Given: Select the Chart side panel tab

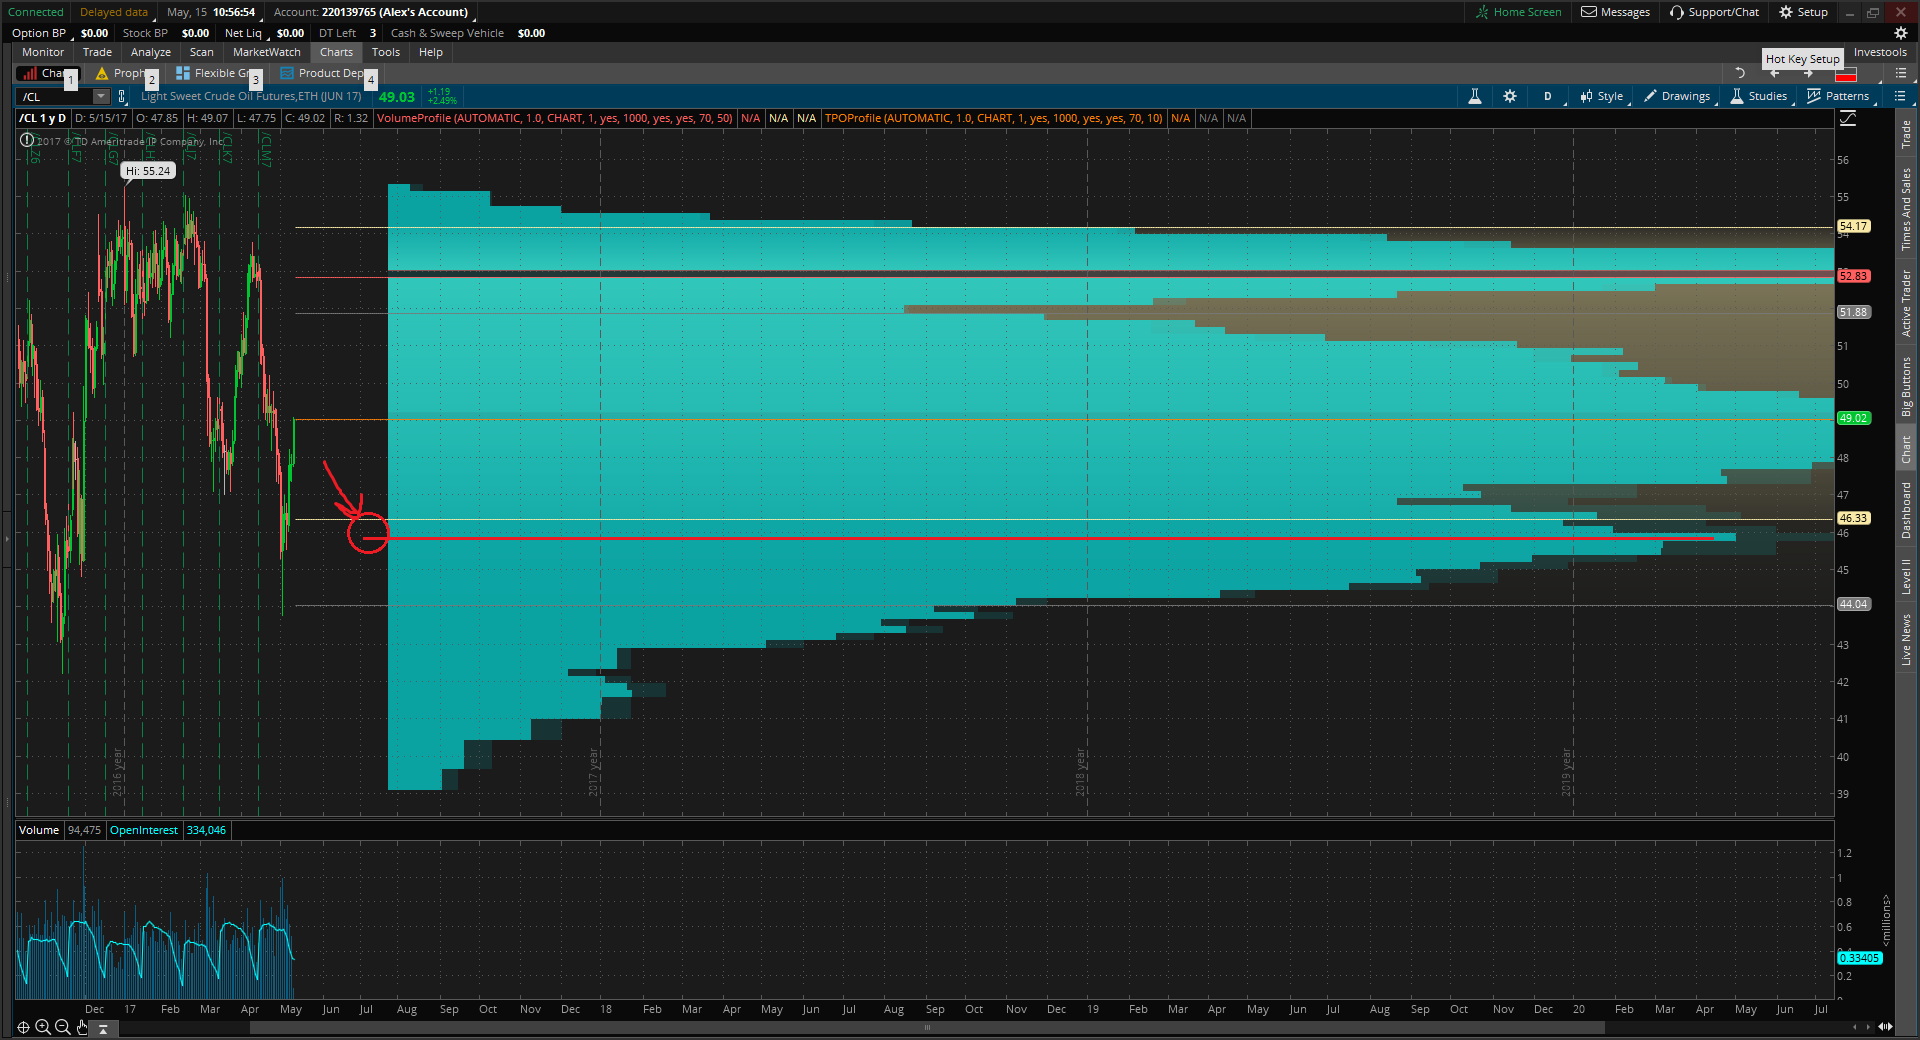Looking at the screenshot, I should (x=1906, y=449).
